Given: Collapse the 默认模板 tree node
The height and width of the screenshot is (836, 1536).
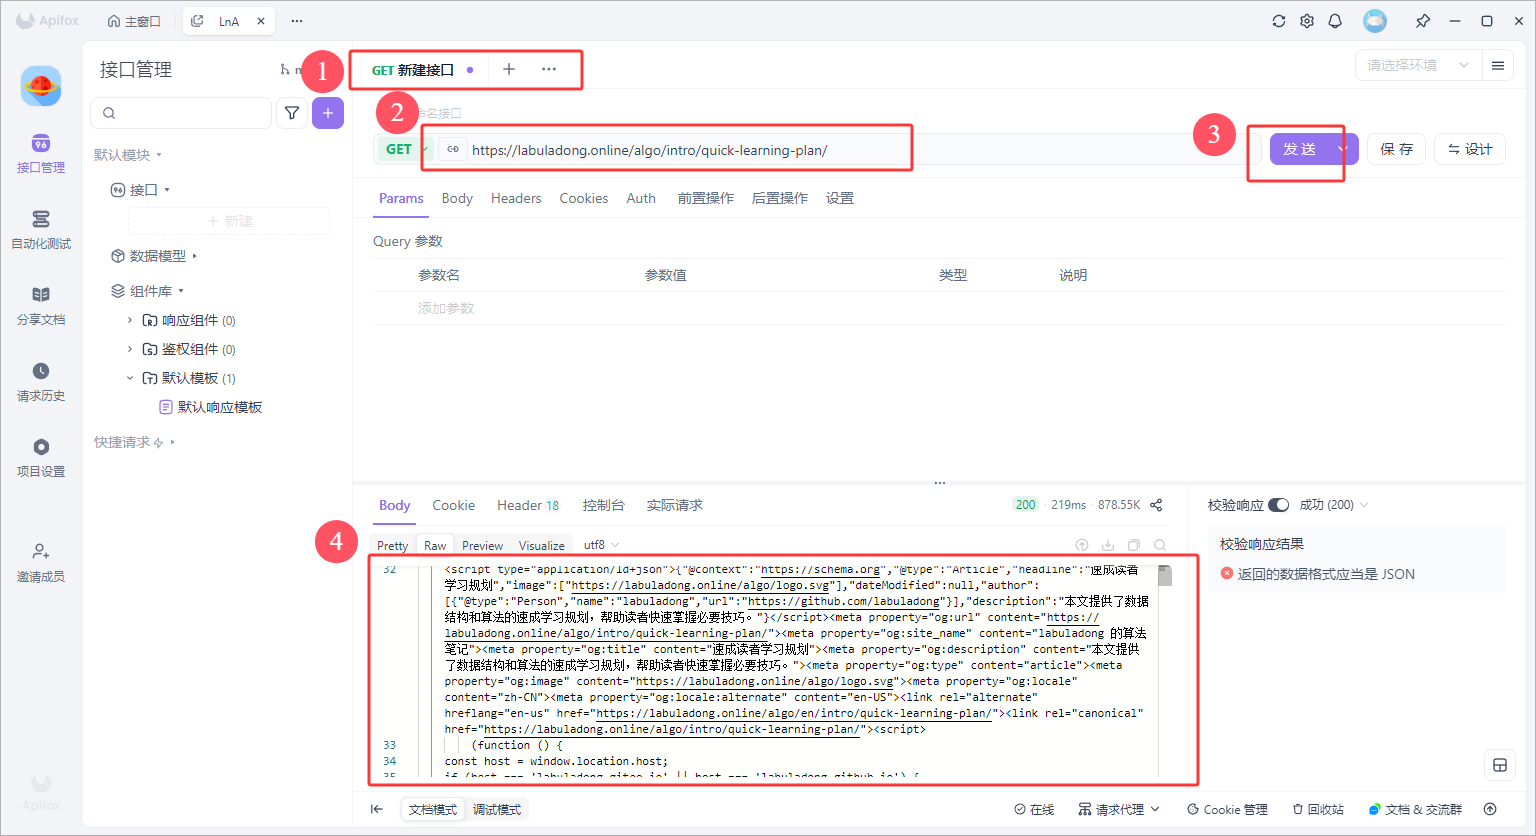Looking at the screenshot, I should coord(130,378).
